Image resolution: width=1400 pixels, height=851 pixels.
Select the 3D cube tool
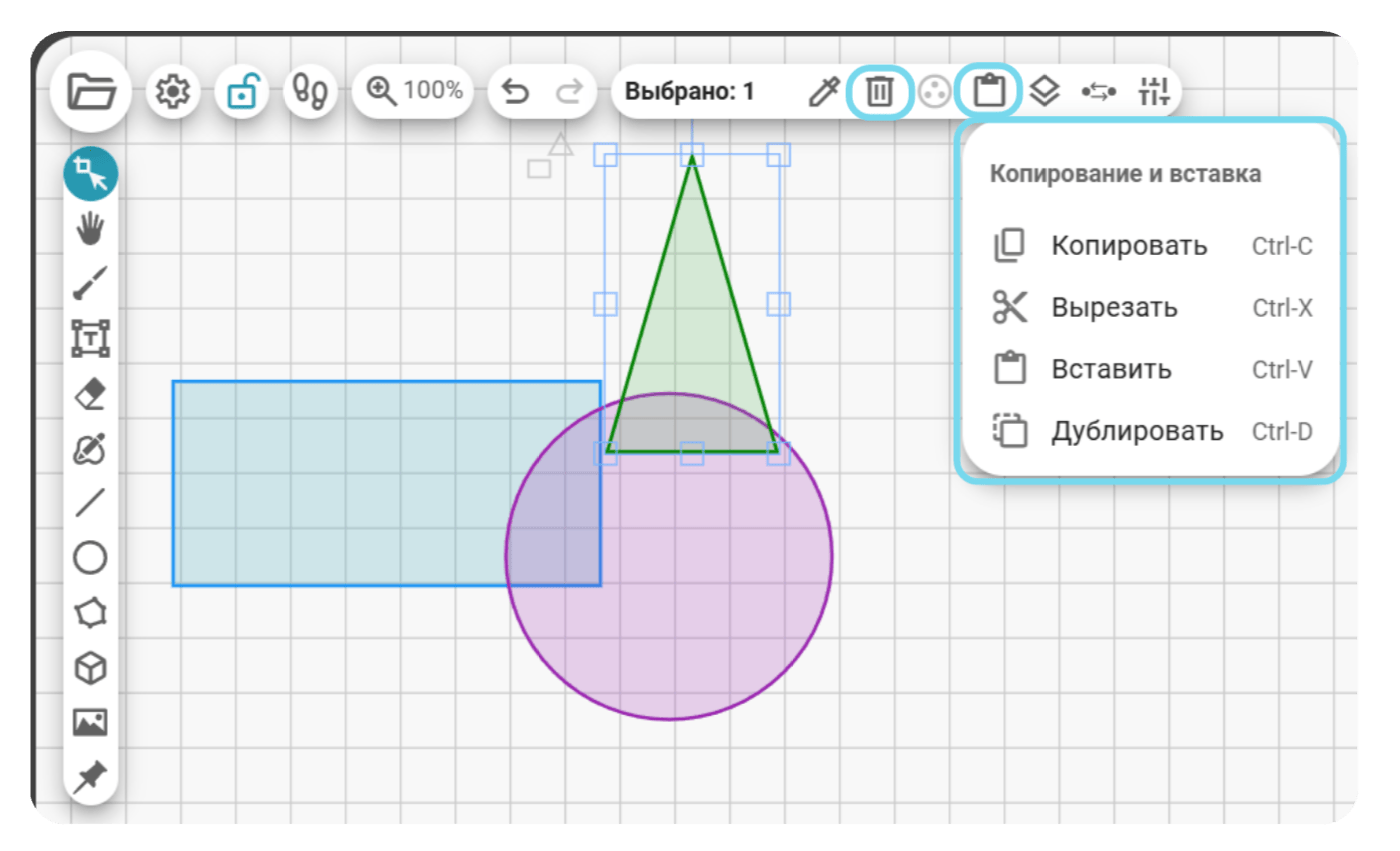point(91,667)
